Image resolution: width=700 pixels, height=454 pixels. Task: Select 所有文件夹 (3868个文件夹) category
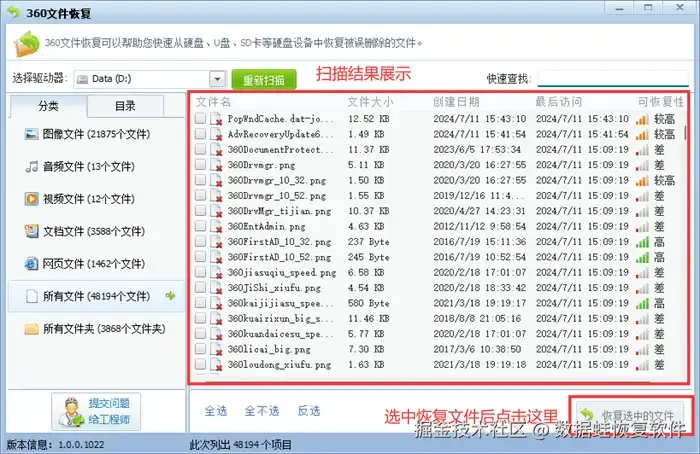pyautogui.click(x=96, y=329)
